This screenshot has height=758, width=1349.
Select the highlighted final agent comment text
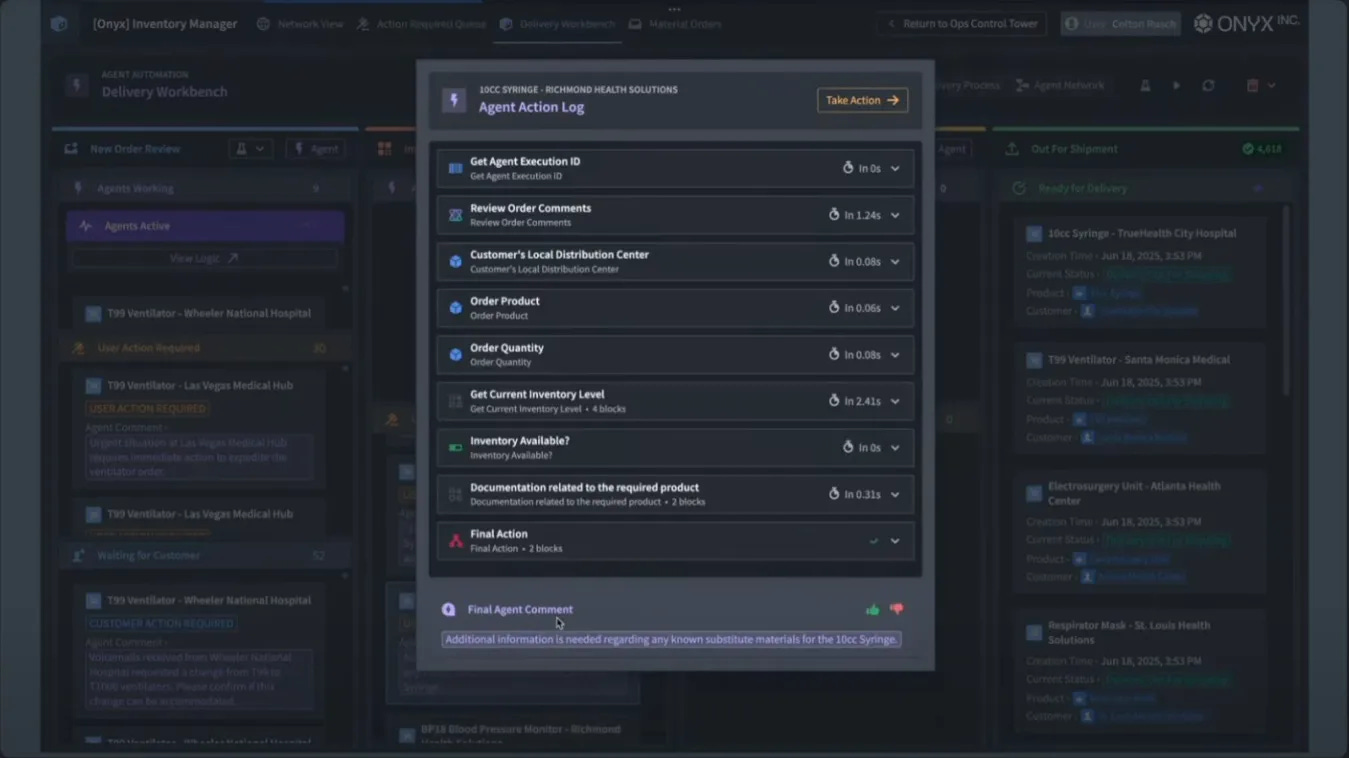tap(671, 639)
